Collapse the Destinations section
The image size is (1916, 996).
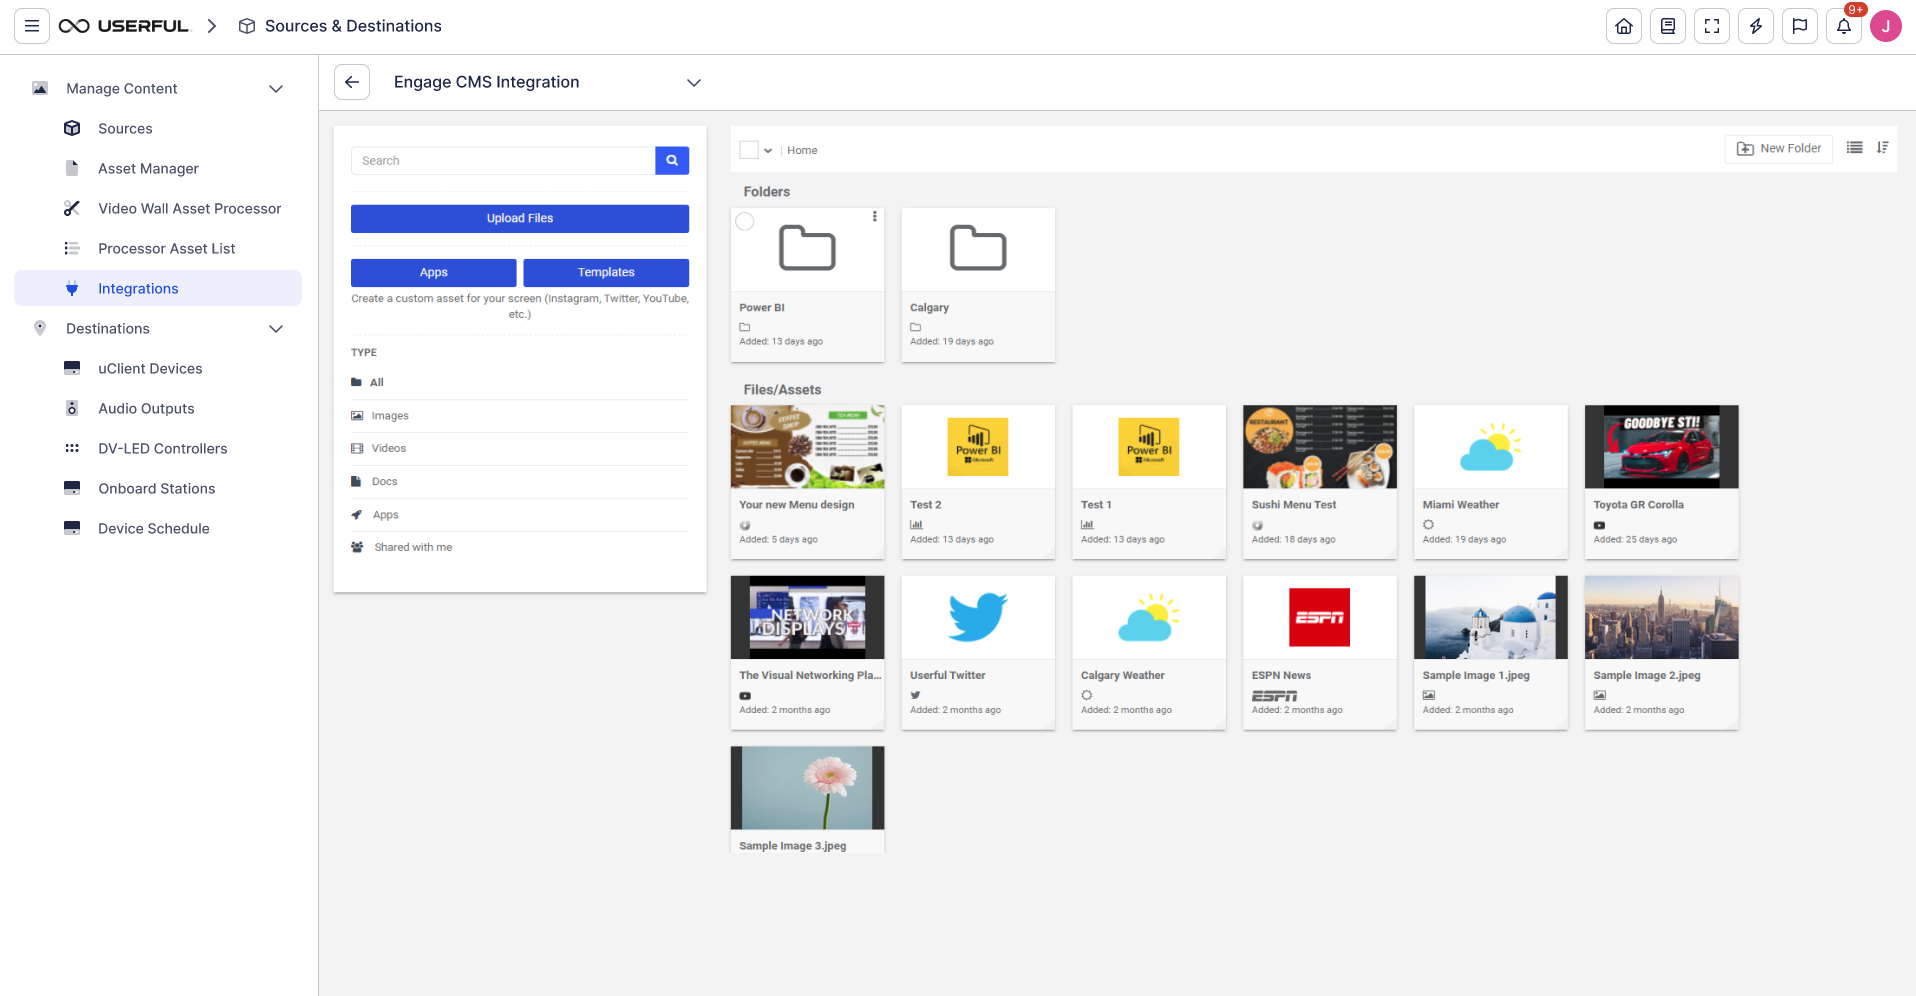point(276,328)
